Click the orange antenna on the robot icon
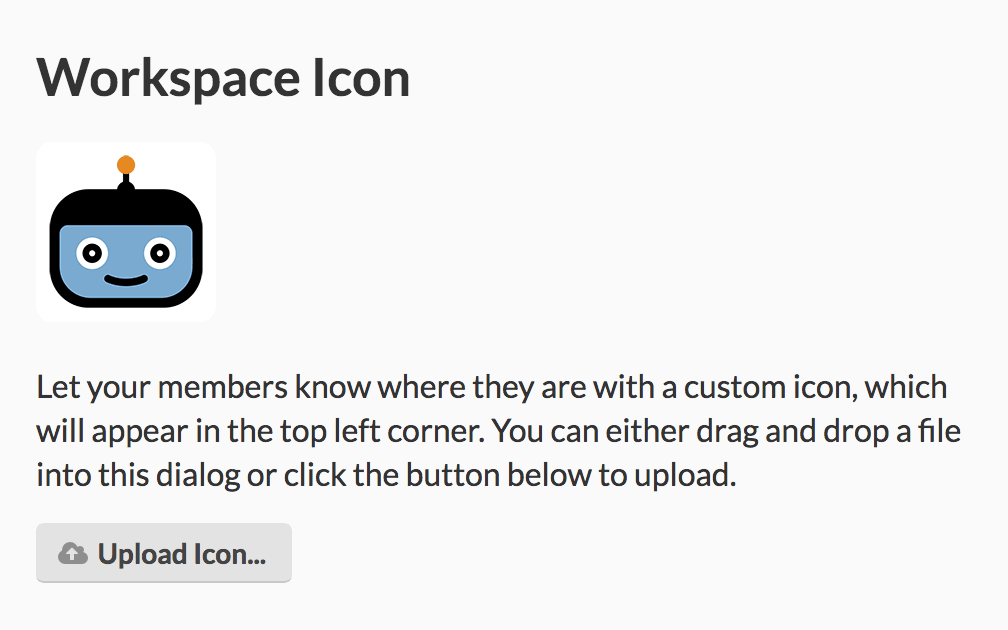Screen dimensions: 1008x630 point(125,163)
